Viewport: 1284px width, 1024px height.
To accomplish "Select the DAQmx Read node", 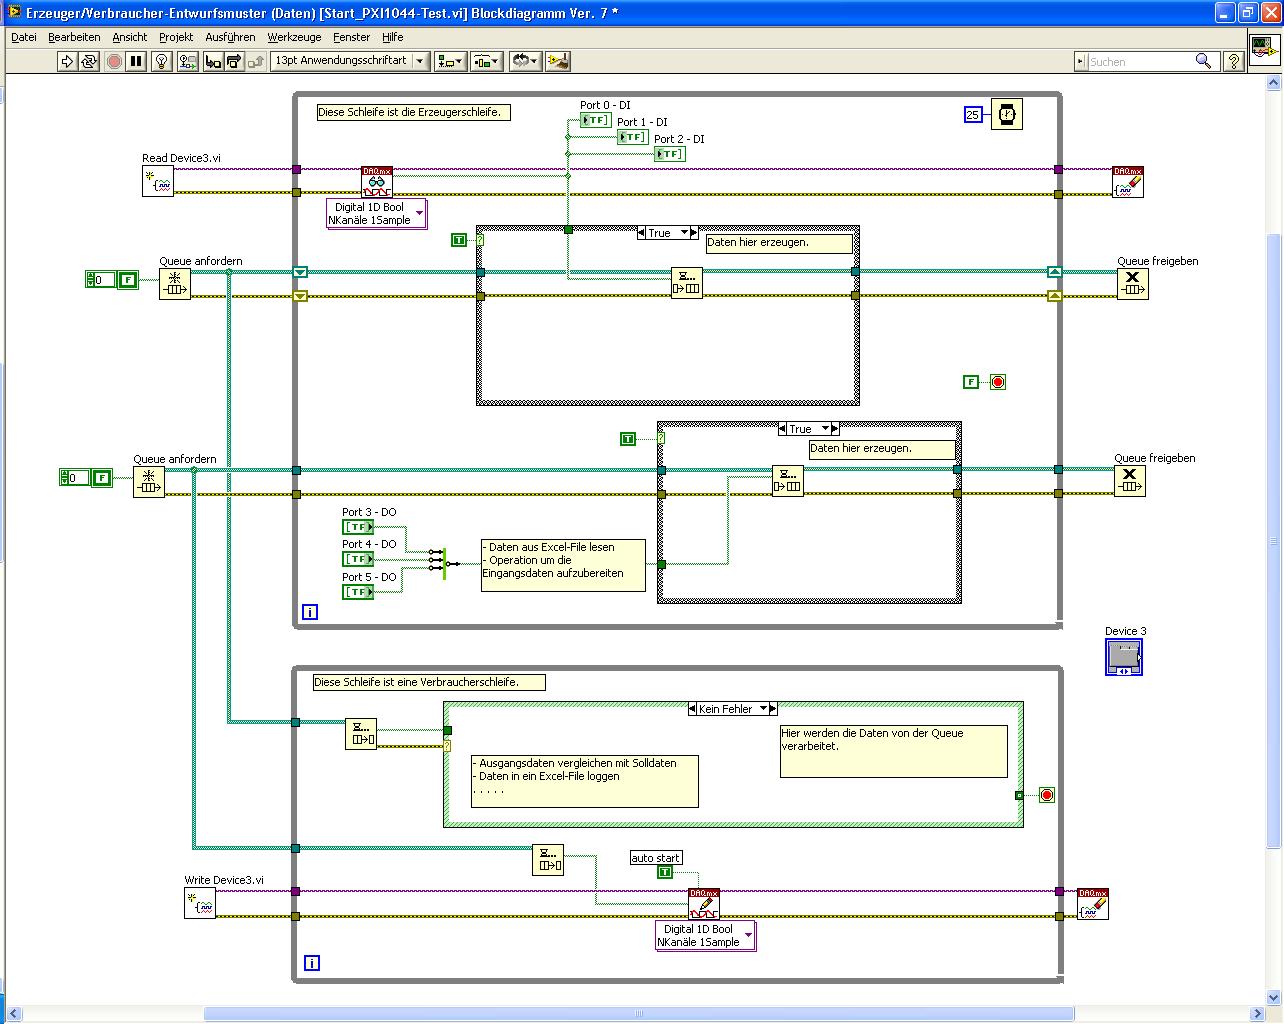I will (x=377, y=182).
